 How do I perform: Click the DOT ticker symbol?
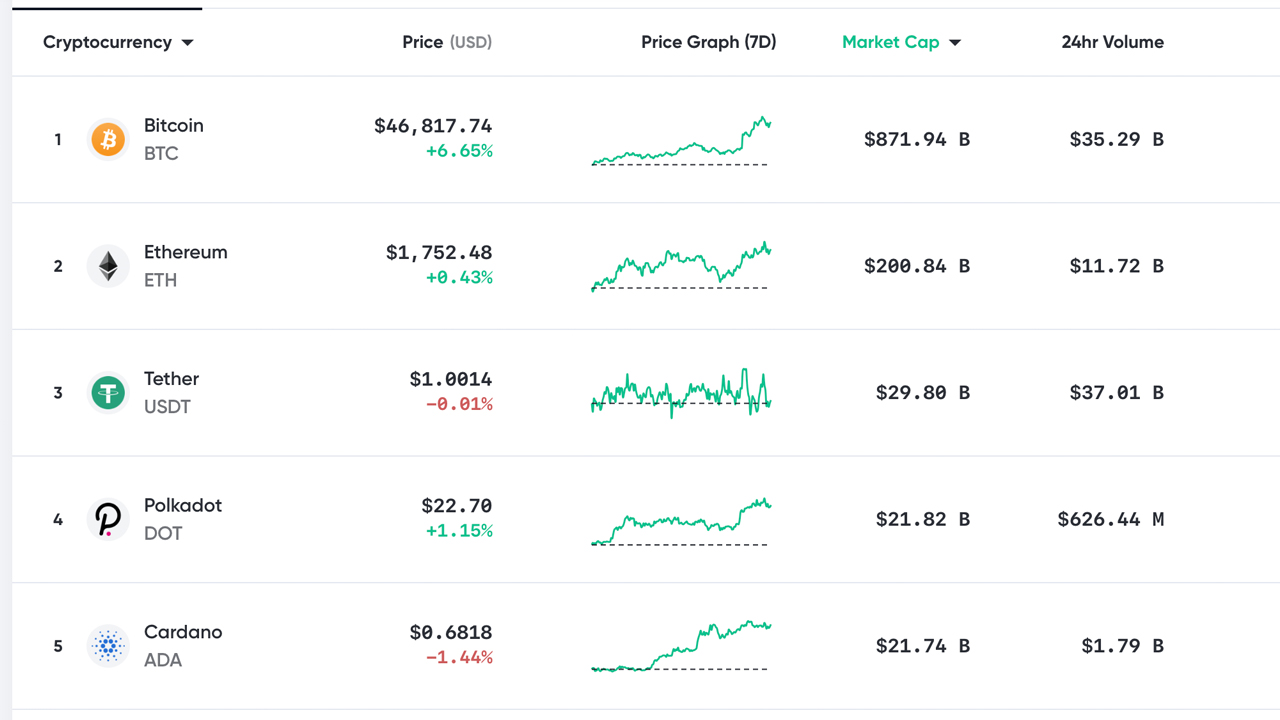coord(163,533)
